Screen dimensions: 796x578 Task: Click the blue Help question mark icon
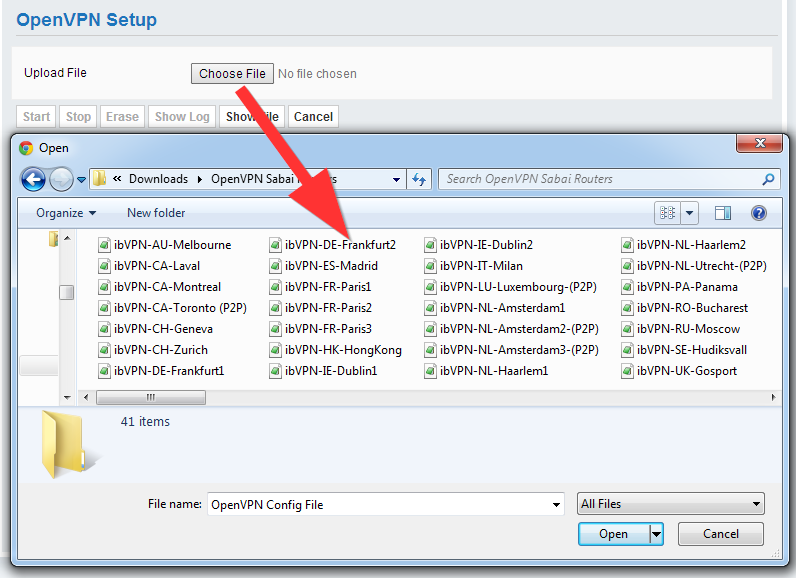[758, 213]
